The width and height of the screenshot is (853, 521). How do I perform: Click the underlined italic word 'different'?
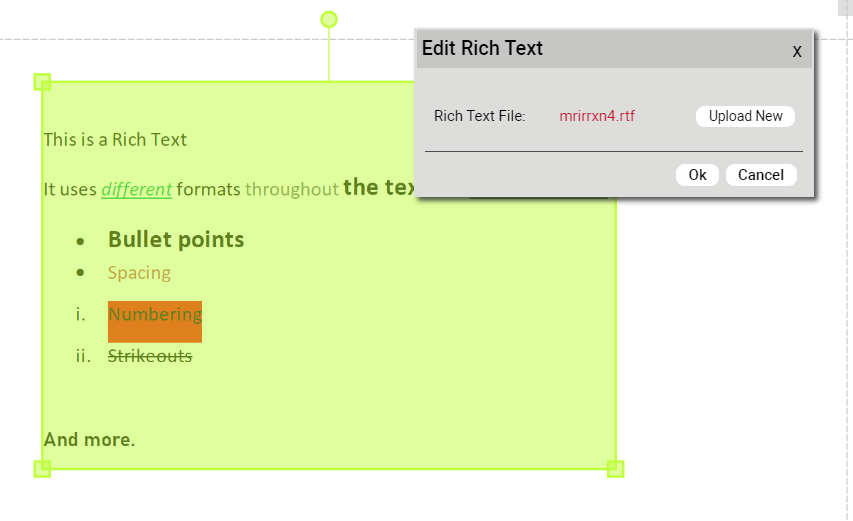(136, 189)
